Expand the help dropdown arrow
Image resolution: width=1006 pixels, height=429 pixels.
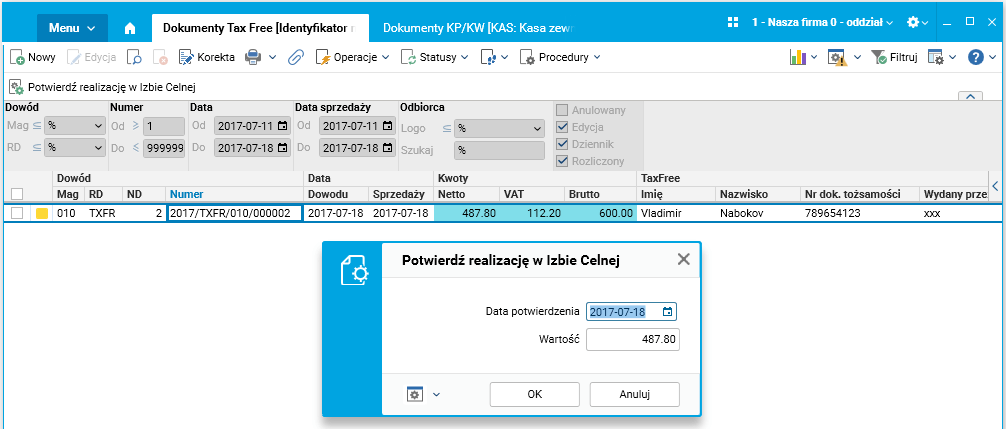click(993, 57)
